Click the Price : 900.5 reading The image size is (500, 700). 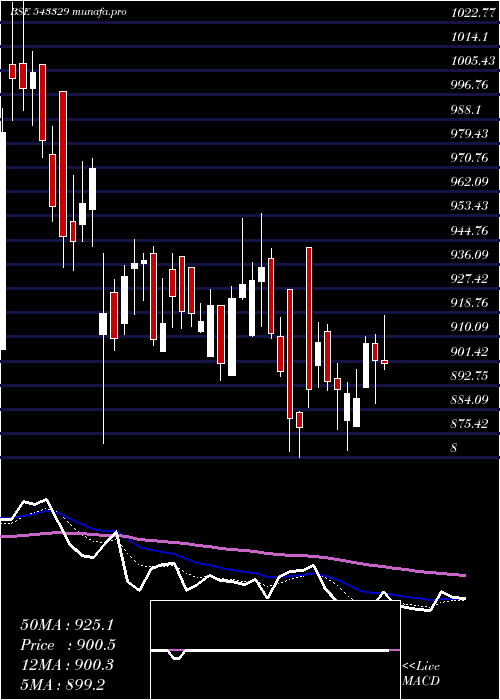[68, 645]
